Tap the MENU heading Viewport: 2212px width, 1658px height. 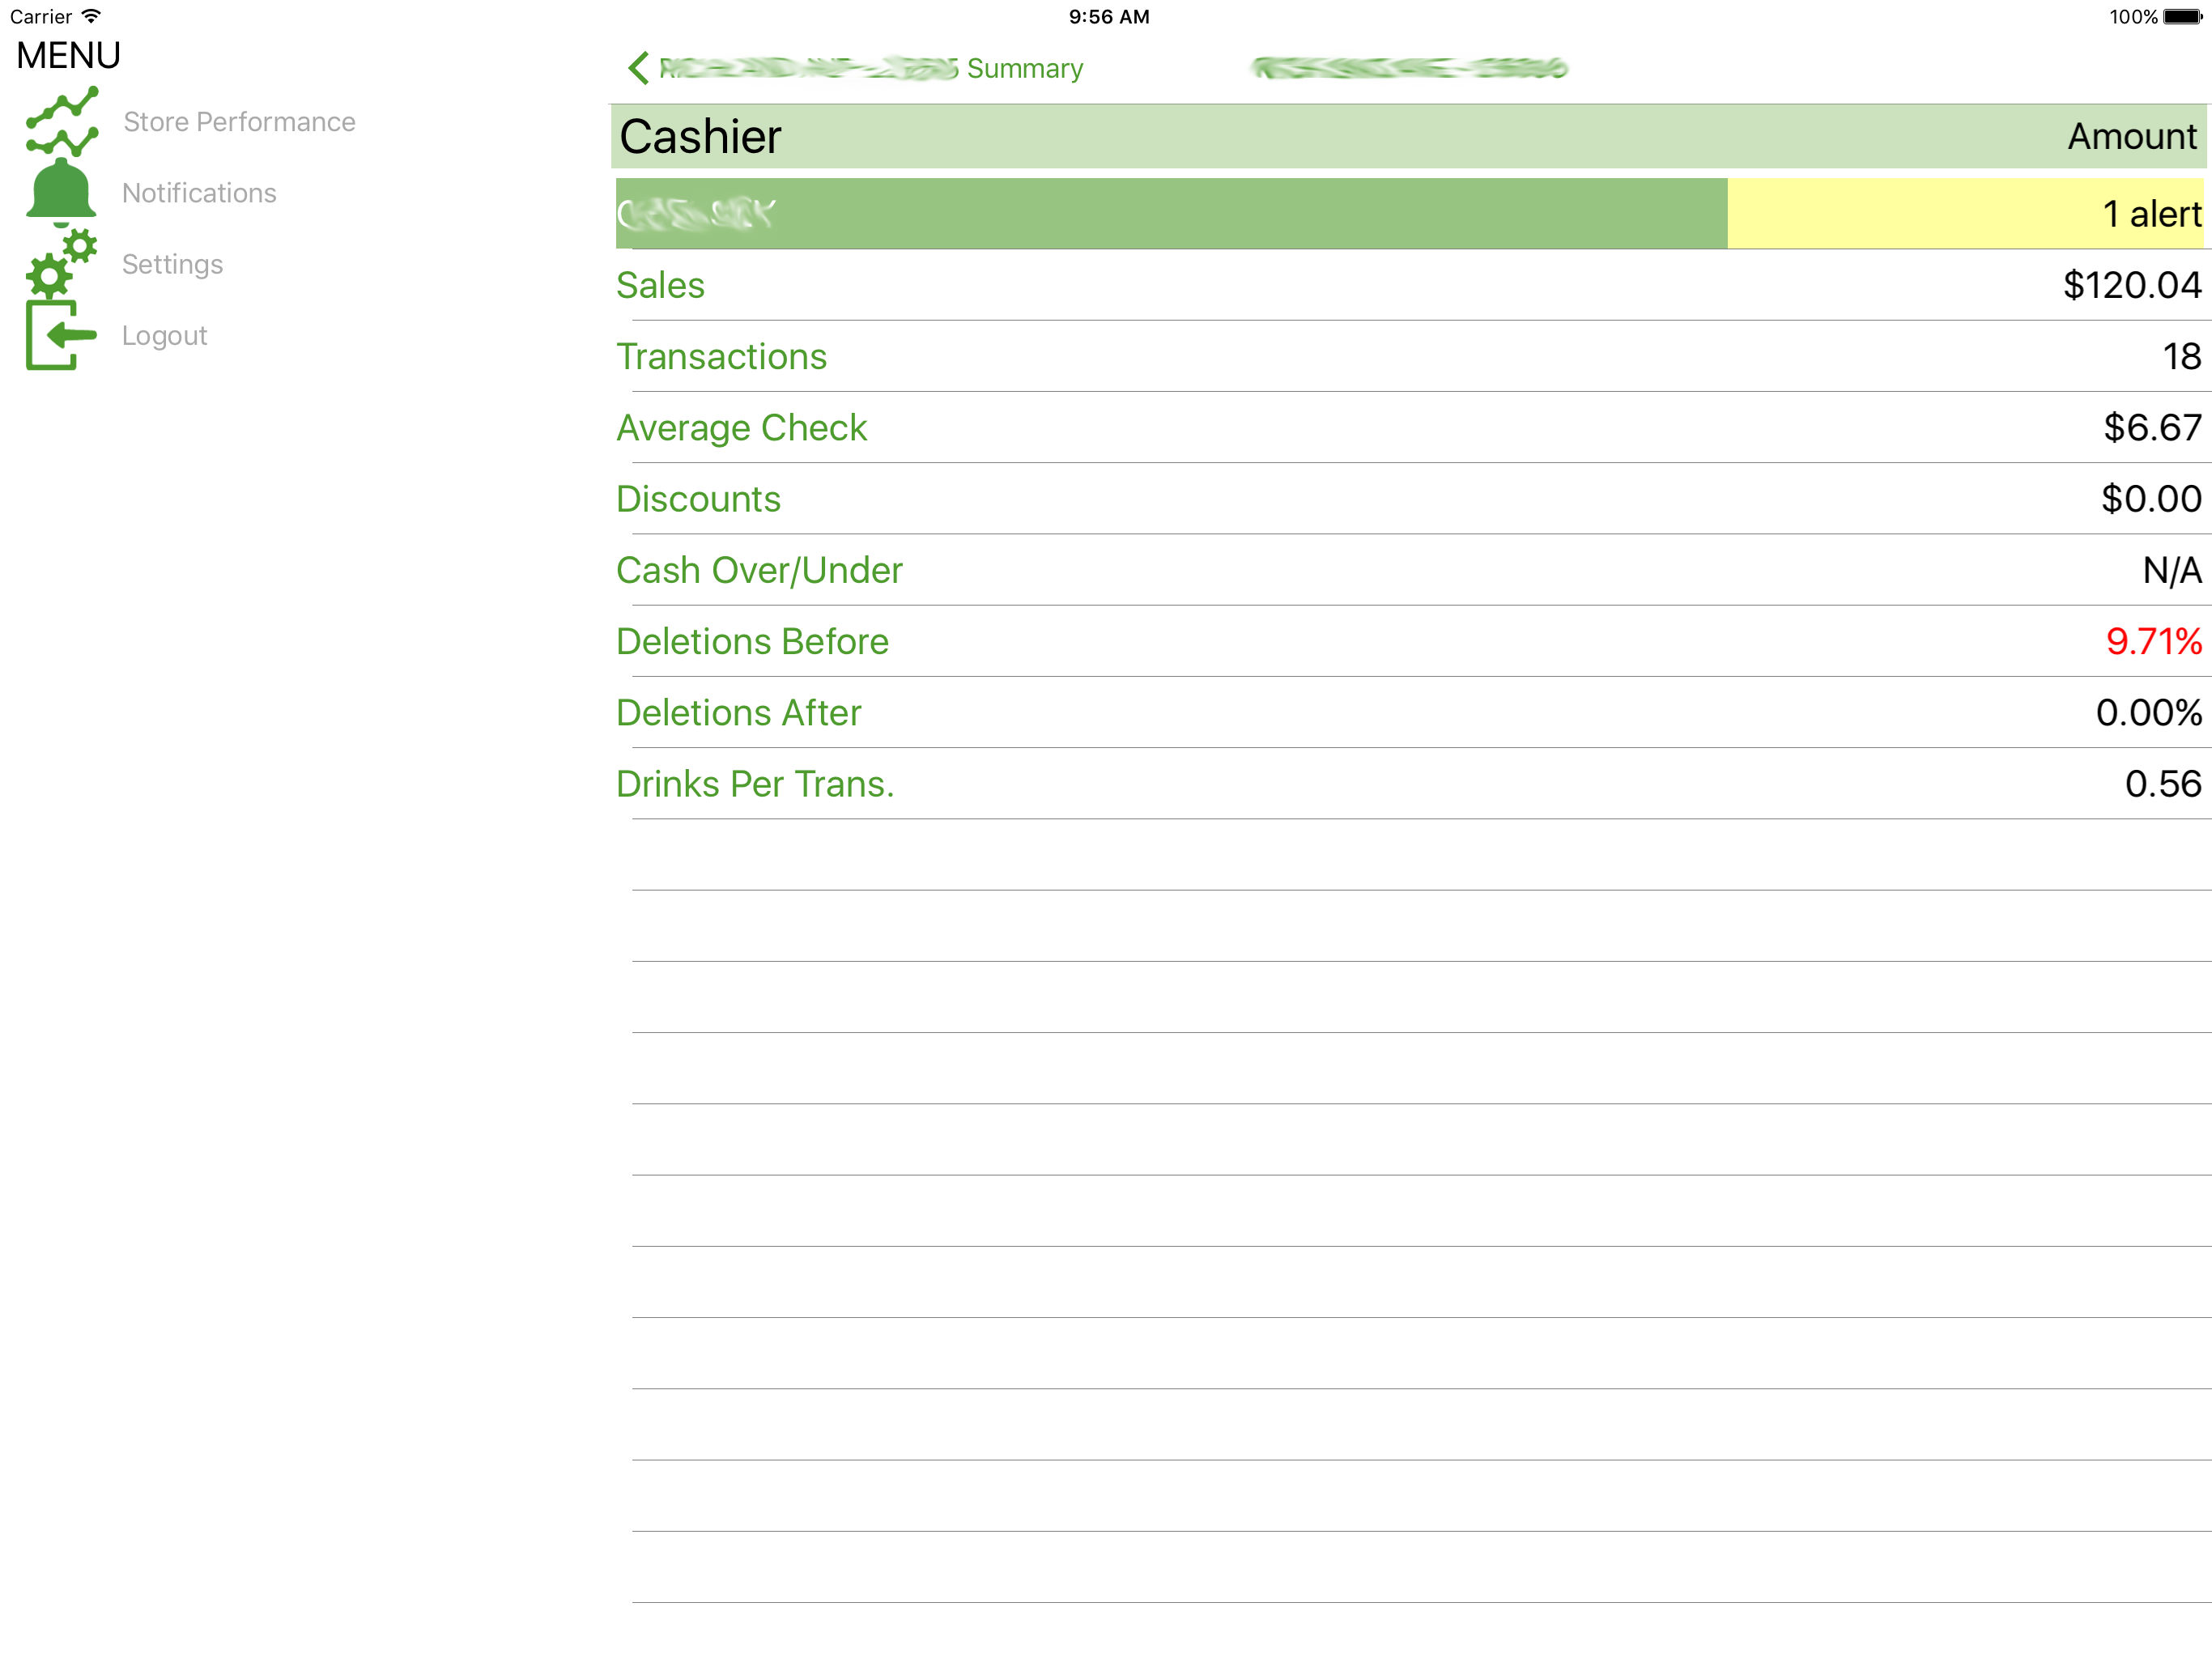tap(68, 55)
